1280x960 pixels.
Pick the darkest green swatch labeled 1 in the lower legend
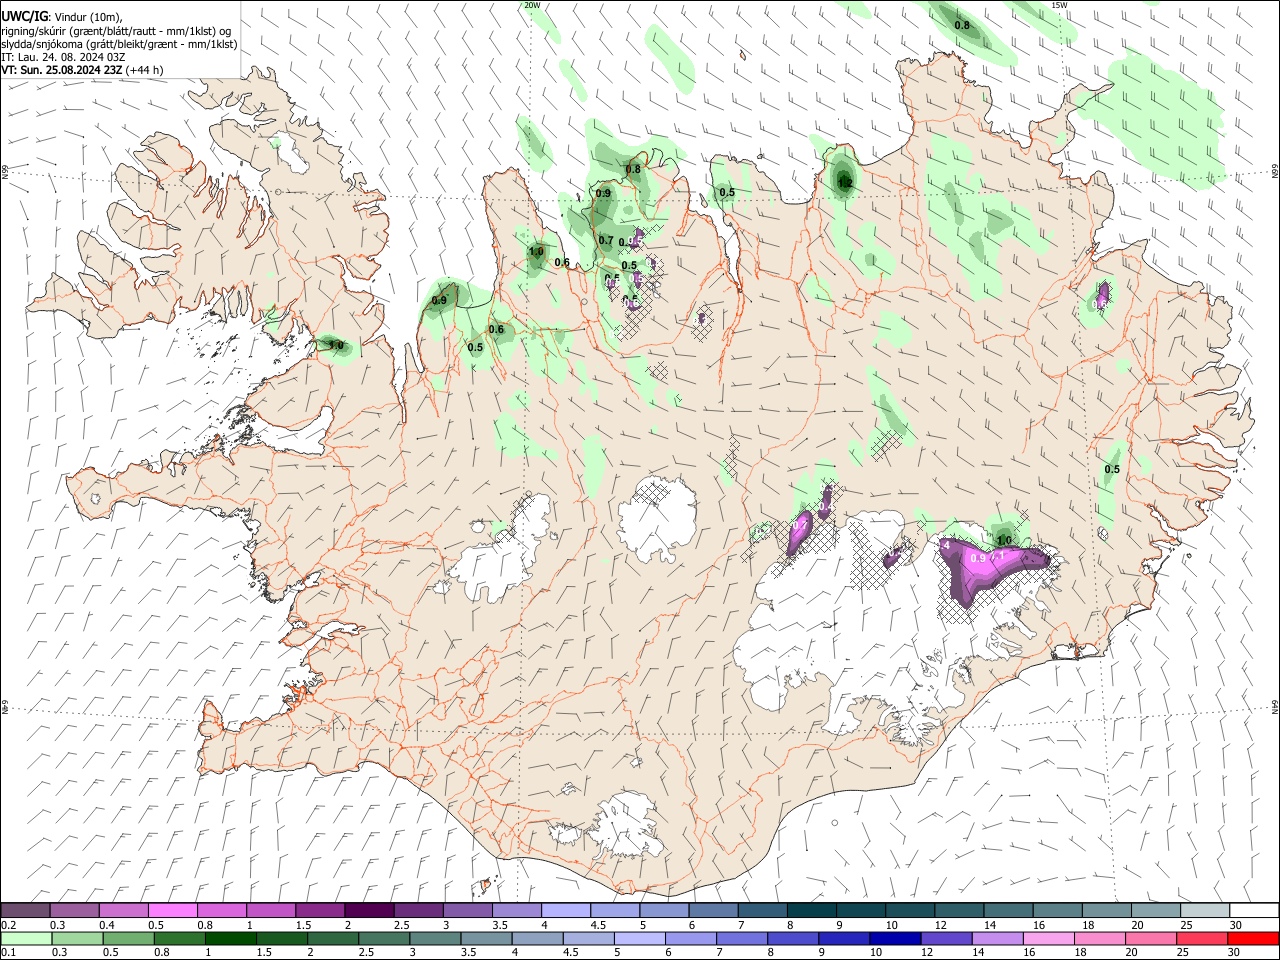point(231,938)
